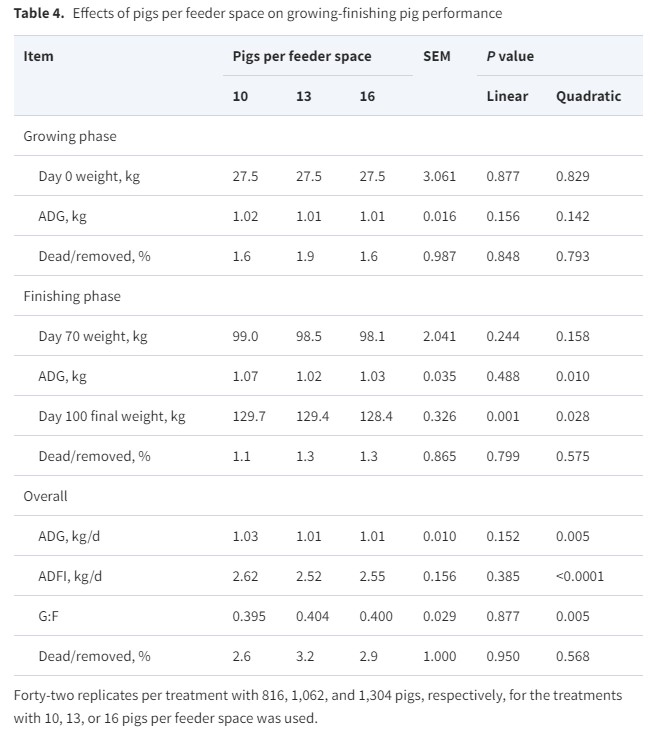Click the Day 100 final weight label
The height and width of the screenshot is (741, 663).
click(112, 416)
